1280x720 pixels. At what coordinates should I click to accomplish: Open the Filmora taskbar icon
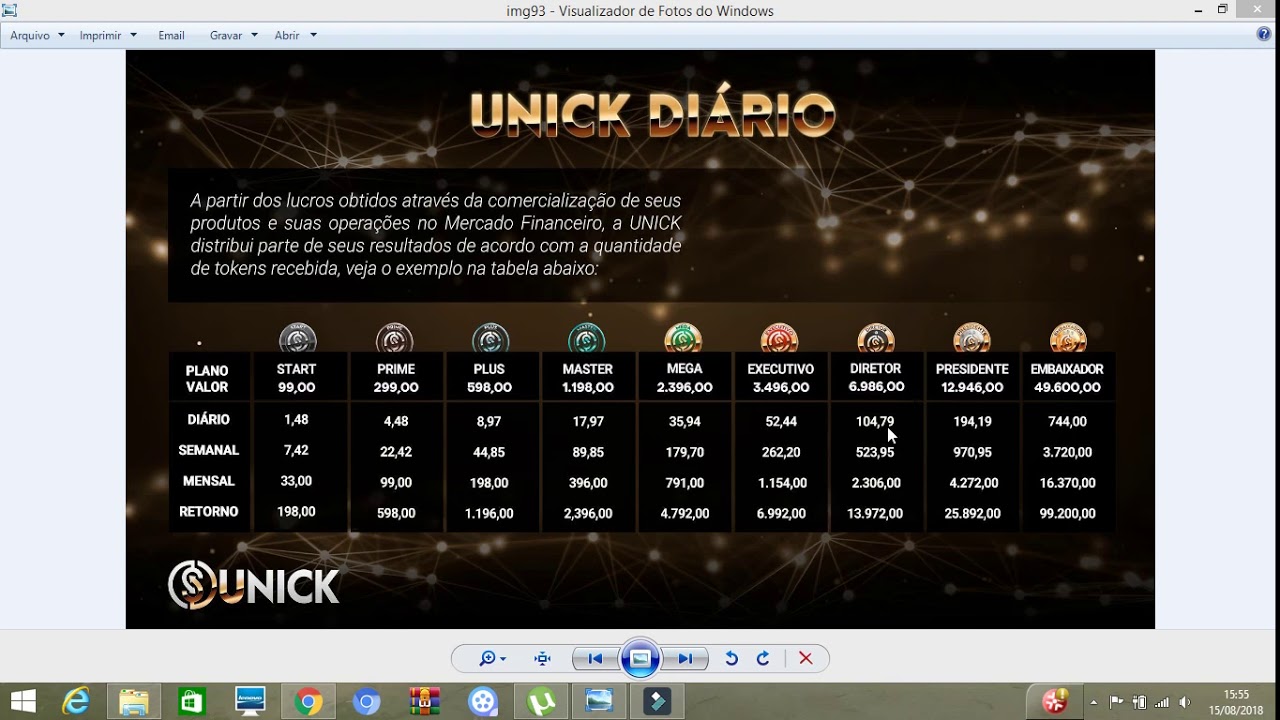(657, 701)
